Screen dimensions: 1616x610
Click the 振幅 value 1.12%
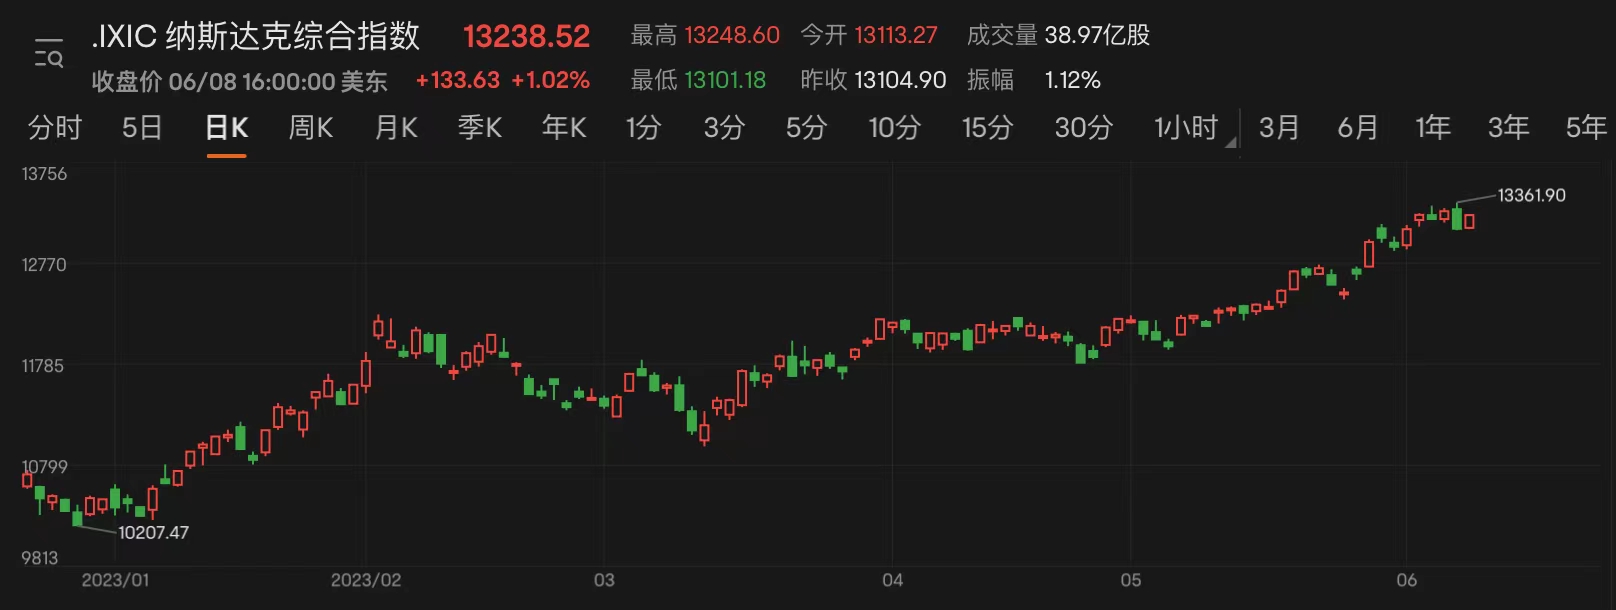pos(1073,80)
